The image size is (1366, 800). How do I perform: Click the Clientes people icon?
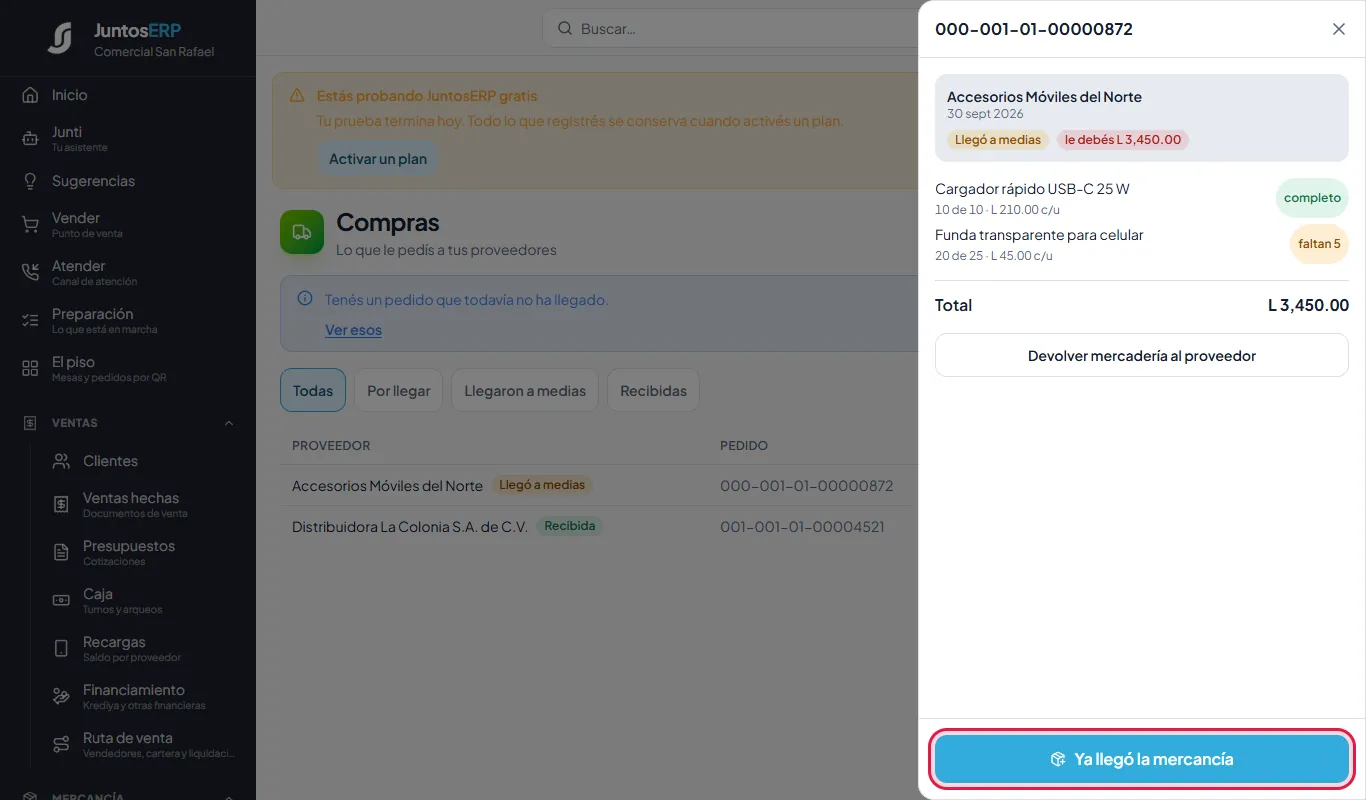(x=61, y=461)
